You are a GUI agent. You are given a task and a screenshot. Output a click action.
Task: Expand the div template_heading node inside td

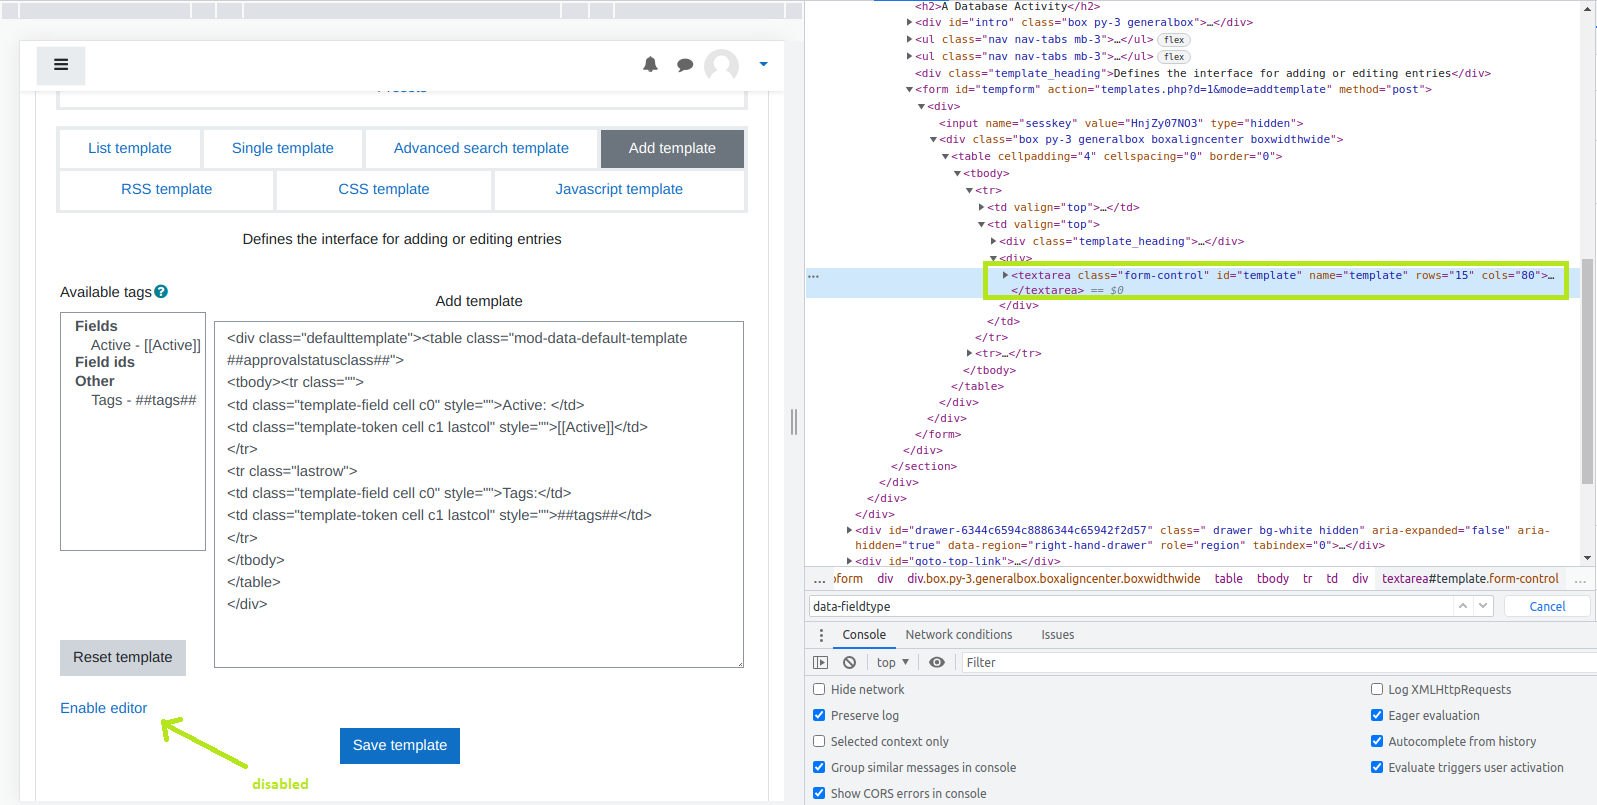point(993,241)
